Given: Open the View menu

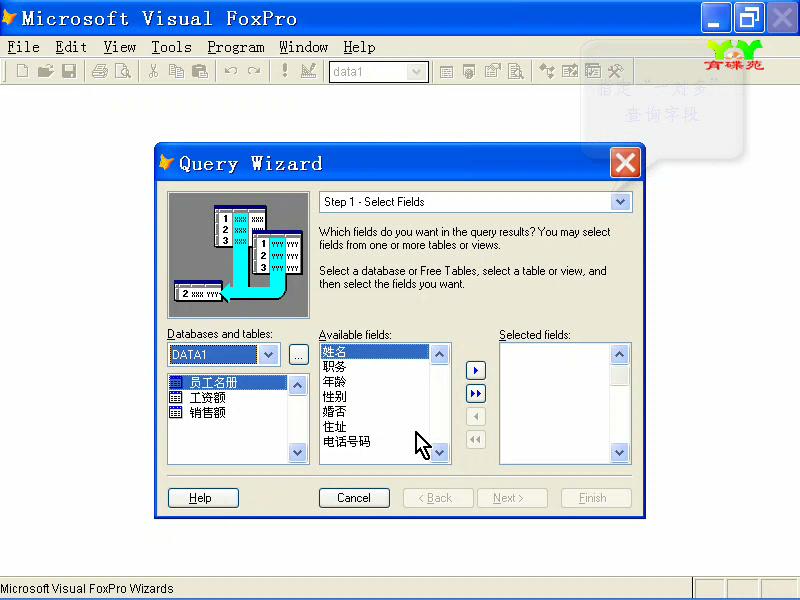Looking at the screenshot, I should coord(120,47).
